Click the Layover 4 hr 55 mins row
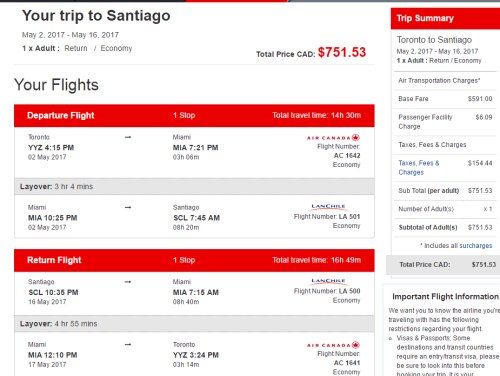This screenshot has height=376, width=500. [x=194, y=324]
